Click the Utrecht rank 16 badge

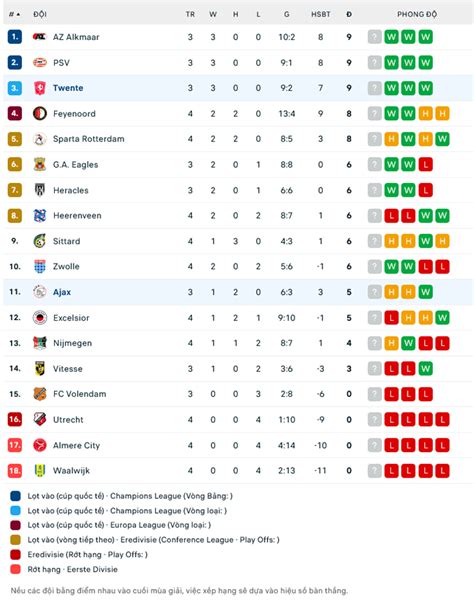[x=15, y=420]
